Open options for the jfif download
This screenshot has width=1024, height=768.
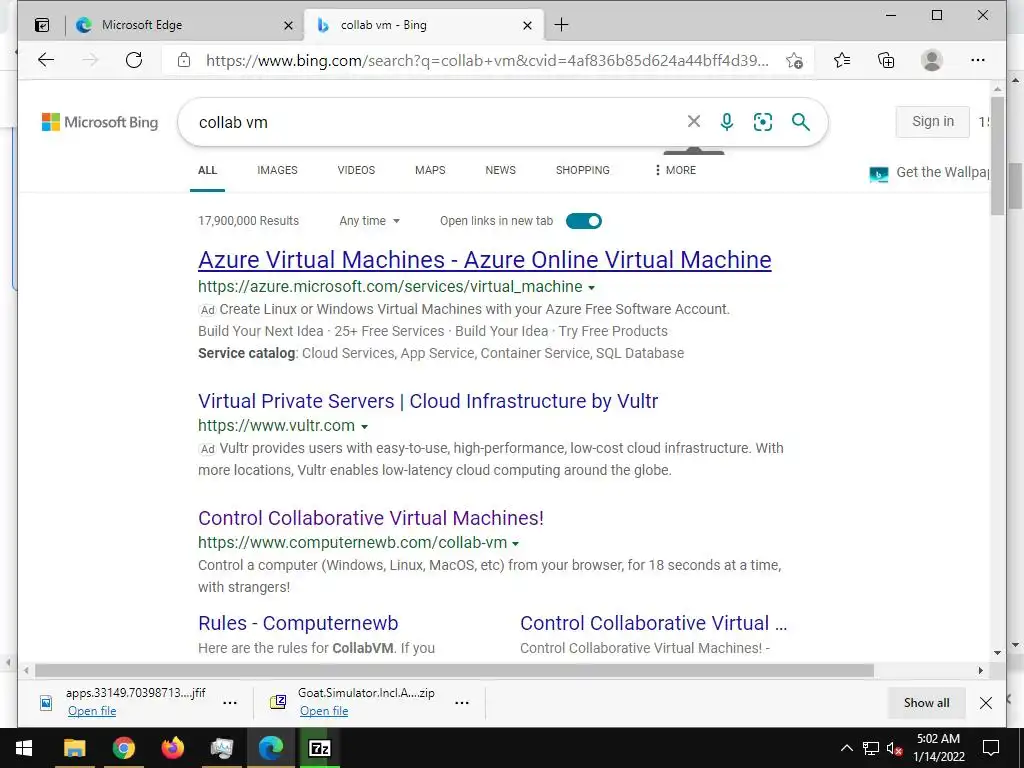pyautogui.click(x=230, y=703)
